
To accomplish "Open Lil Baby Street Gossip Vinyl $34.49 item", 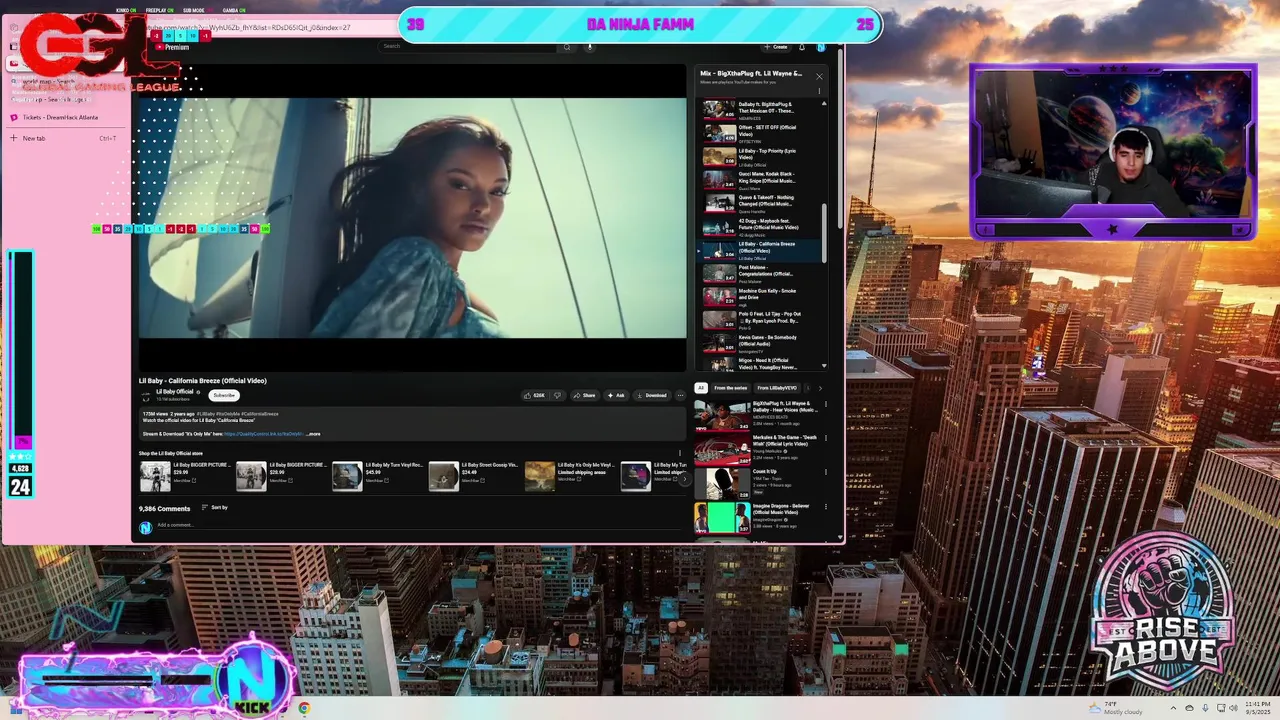I will (x=473, y=476).
